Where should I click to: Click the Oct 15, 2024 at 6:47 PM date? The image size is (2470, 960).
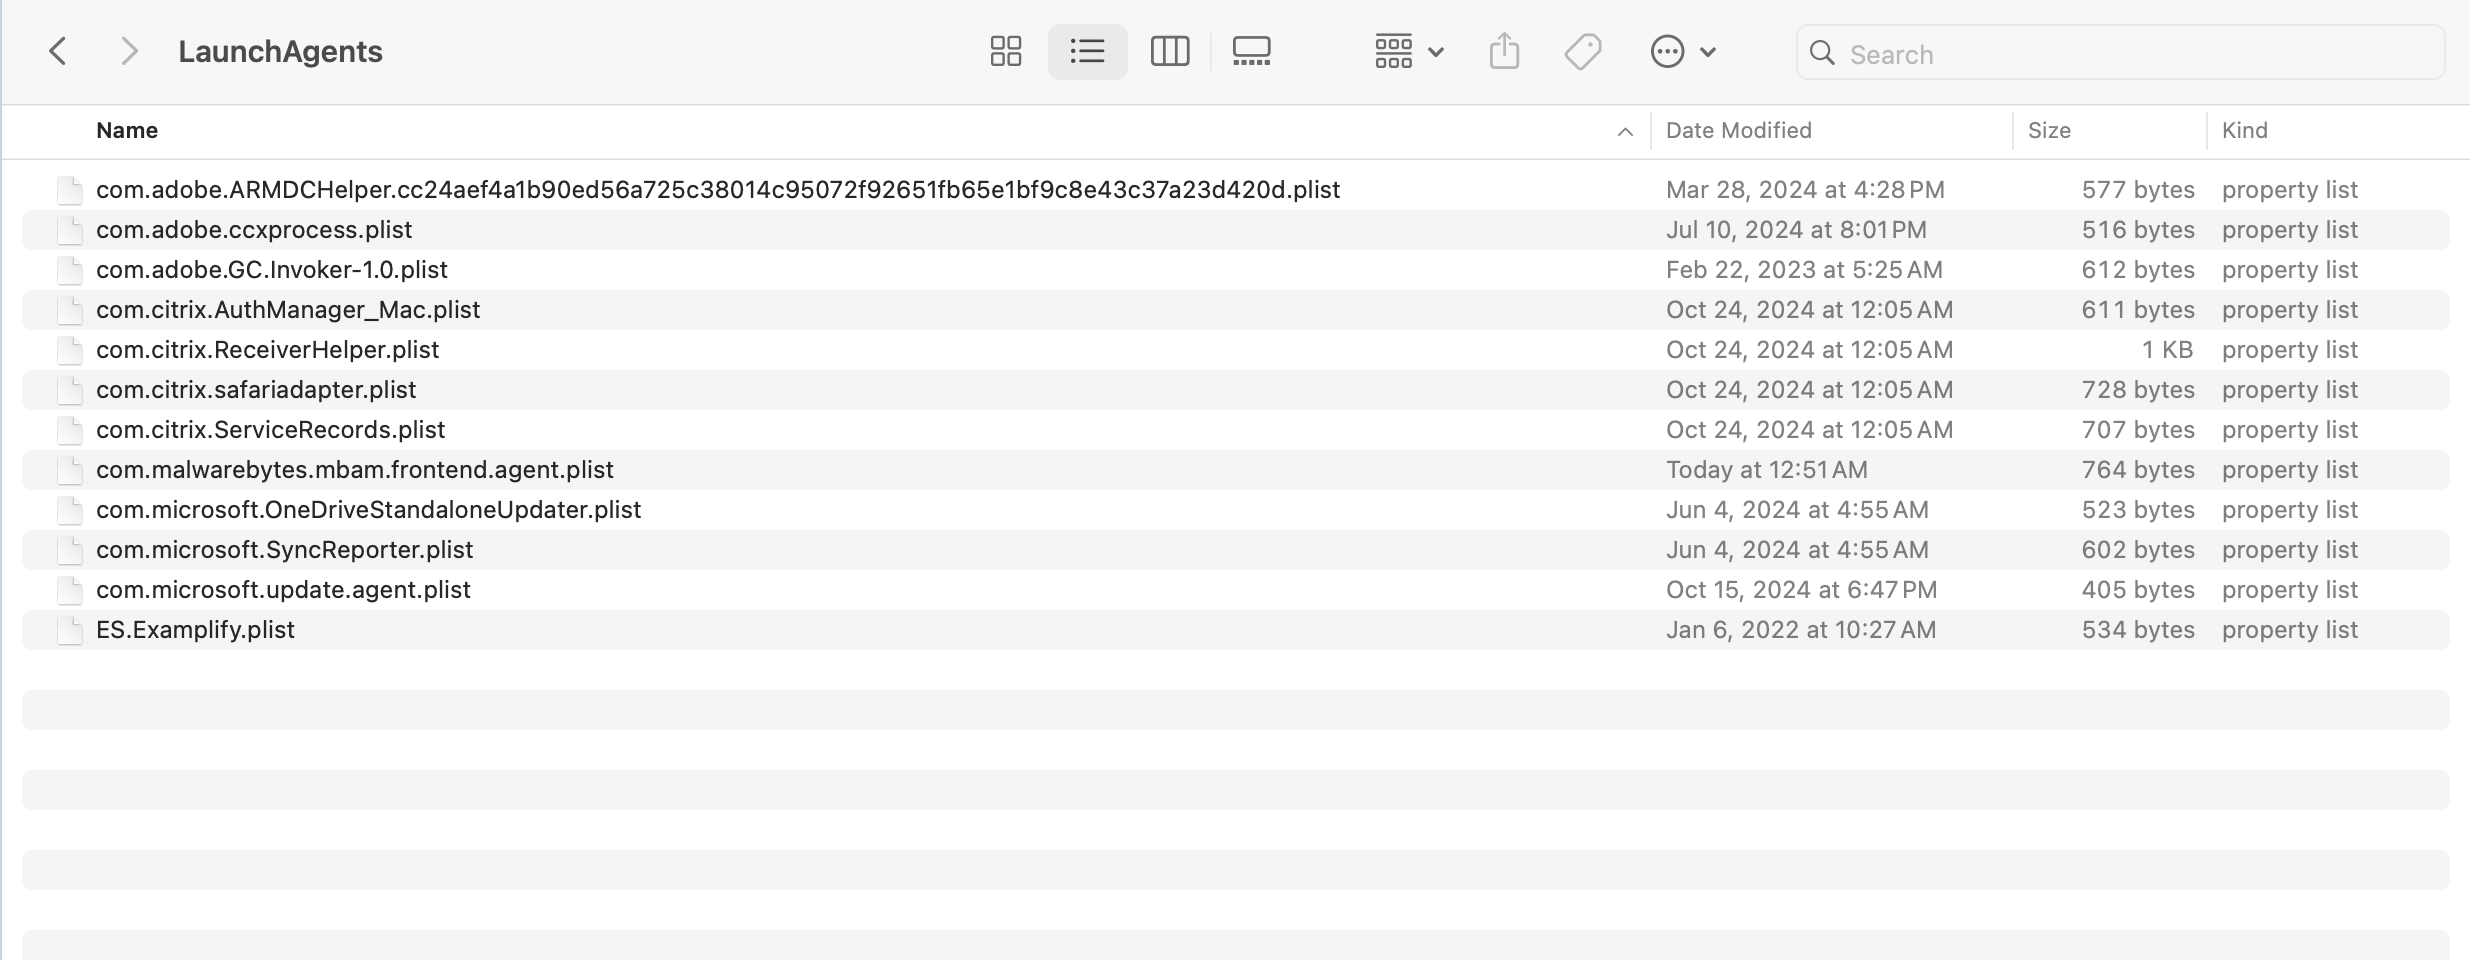tap(1801, 590)
